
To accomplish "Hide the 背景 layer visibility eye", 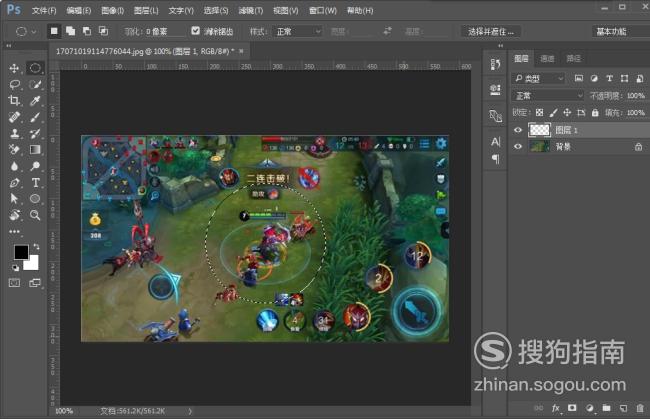I will (x=518, y=146).
